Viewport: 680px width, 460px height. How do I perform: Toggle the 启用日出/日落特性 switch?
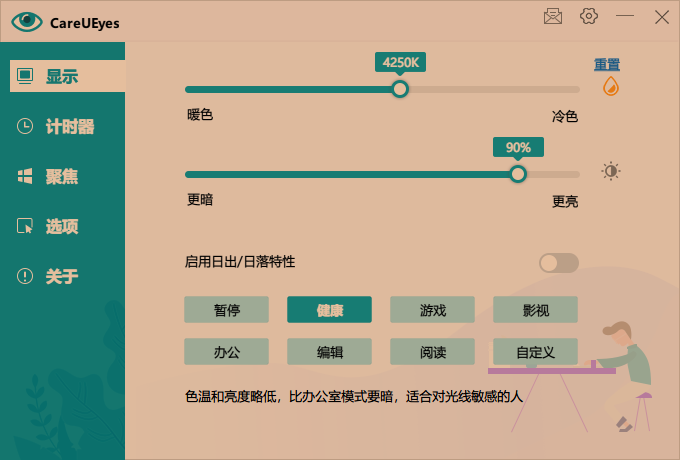point(559,263)
